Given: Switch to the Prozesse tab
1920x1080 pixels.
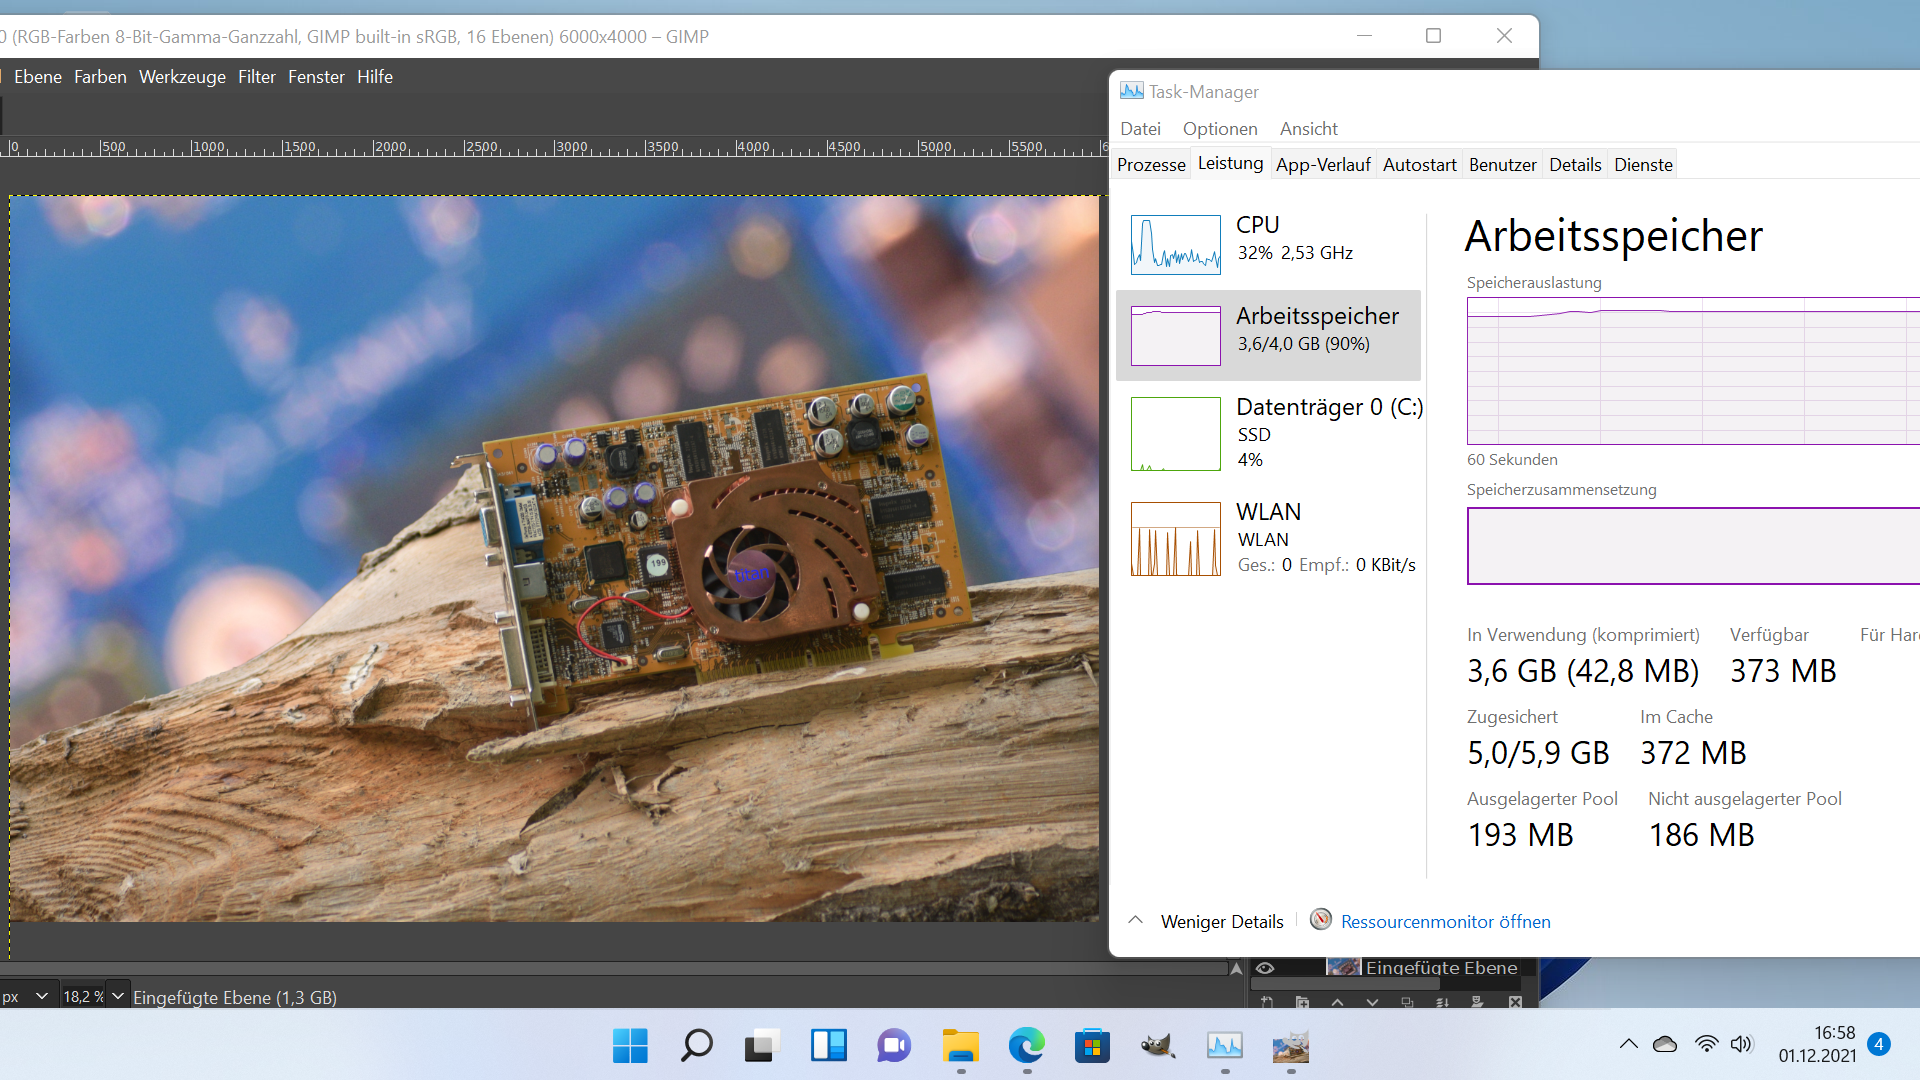Looking at the screenshot, I should (x=1151, y=165).
